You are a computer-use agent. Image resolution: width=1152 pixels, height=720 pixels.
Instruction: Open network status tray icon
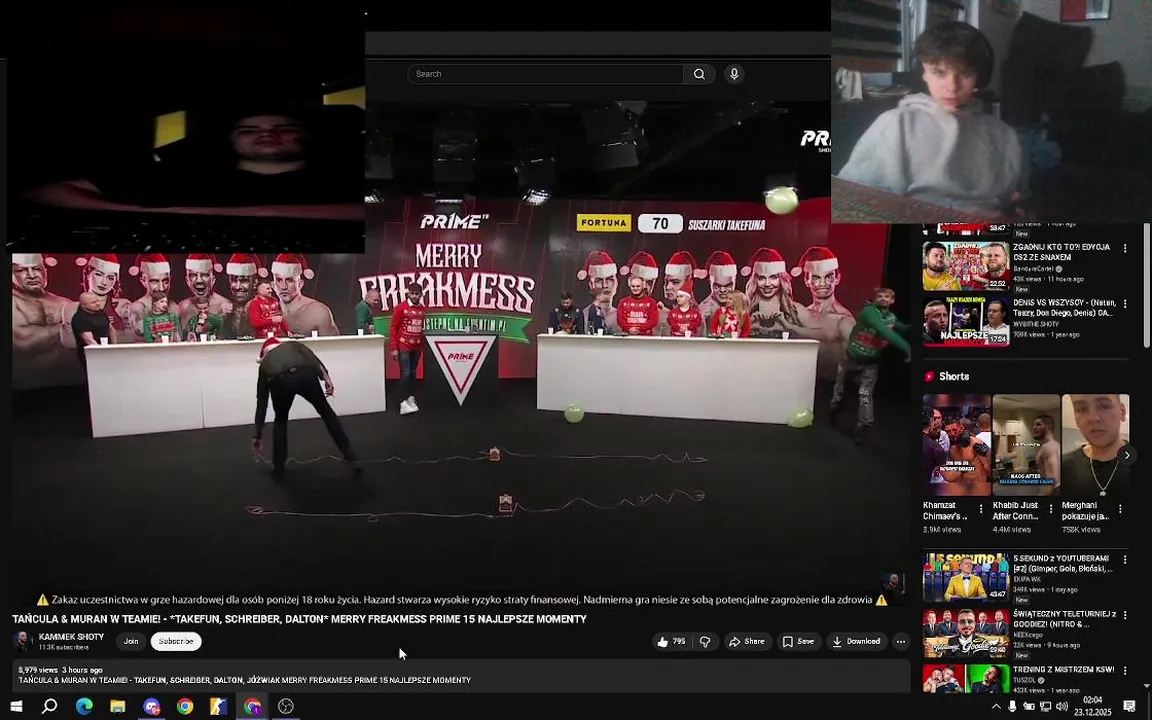[x=1045, y=706]
